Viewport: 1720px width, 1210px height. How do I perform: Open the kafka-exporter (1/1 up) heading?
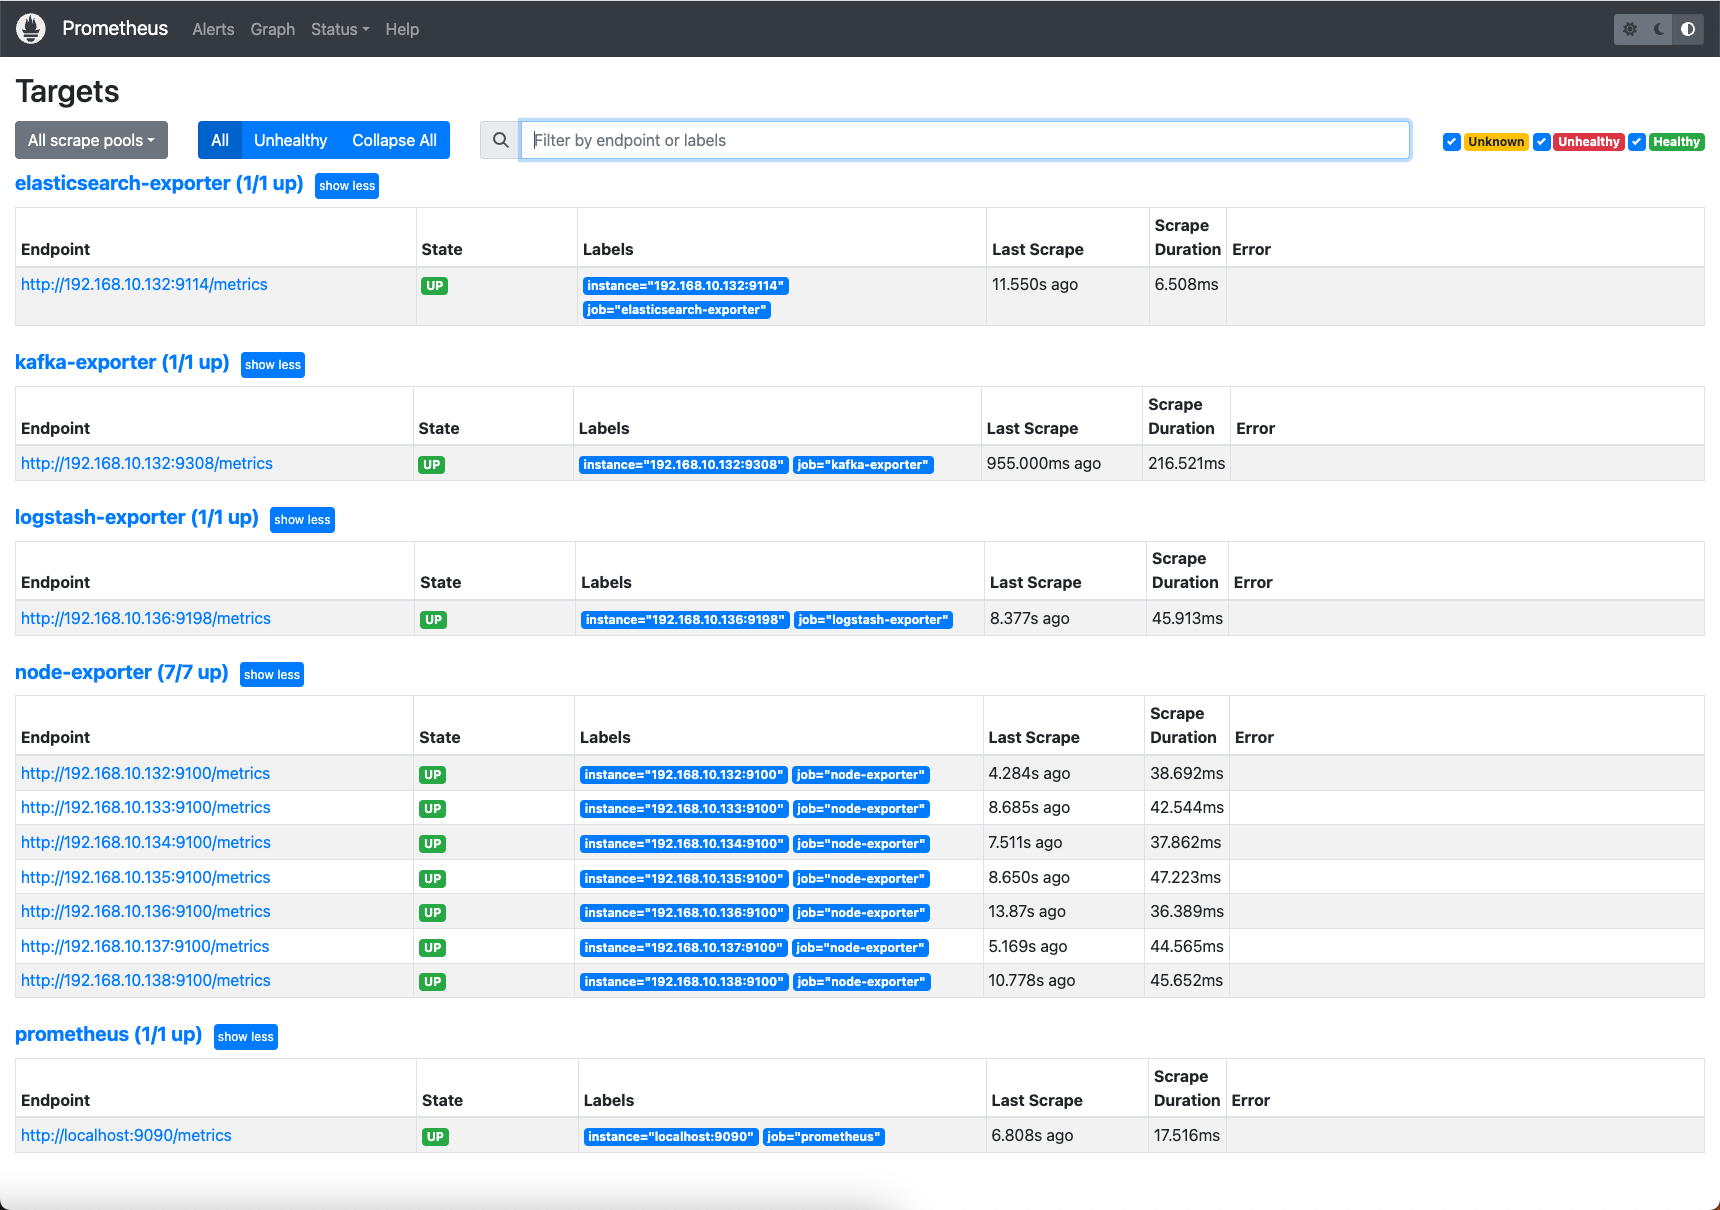point(122,363)
